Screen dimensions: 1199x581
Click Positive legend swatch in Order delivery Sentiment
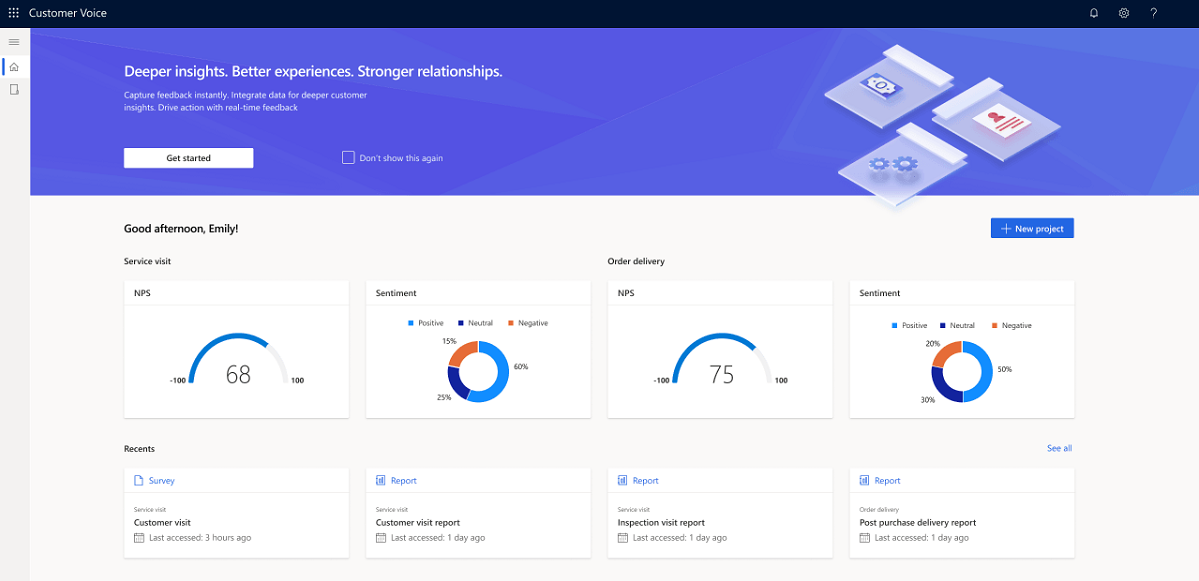(895, 326)
